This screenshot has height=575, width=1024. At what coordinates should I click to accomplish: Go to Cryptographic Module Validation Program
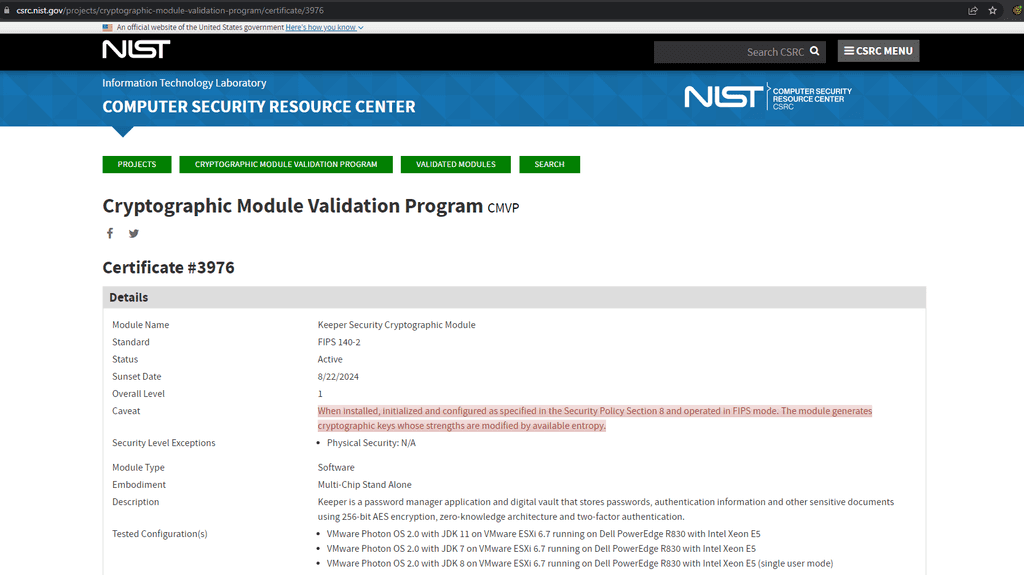pyautogui.click(x=286, y=164)
